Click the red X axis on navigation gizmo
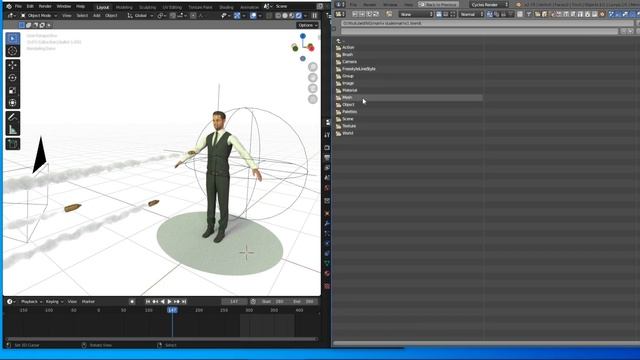 tap(311, 48)
